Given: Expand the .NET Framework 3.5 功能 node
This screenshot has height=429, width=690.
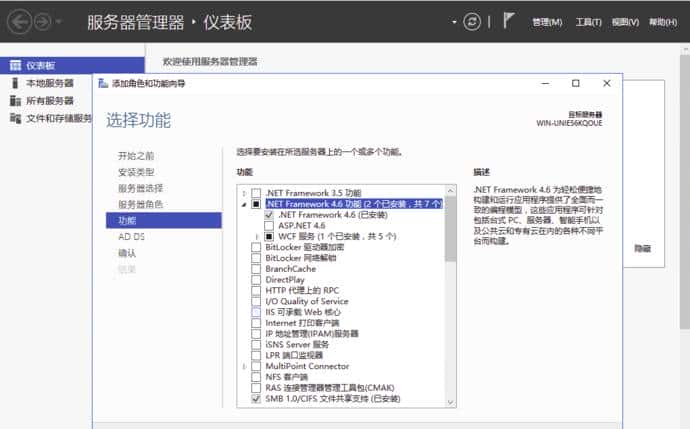Looking at the screenshot, I should (244, 193).
